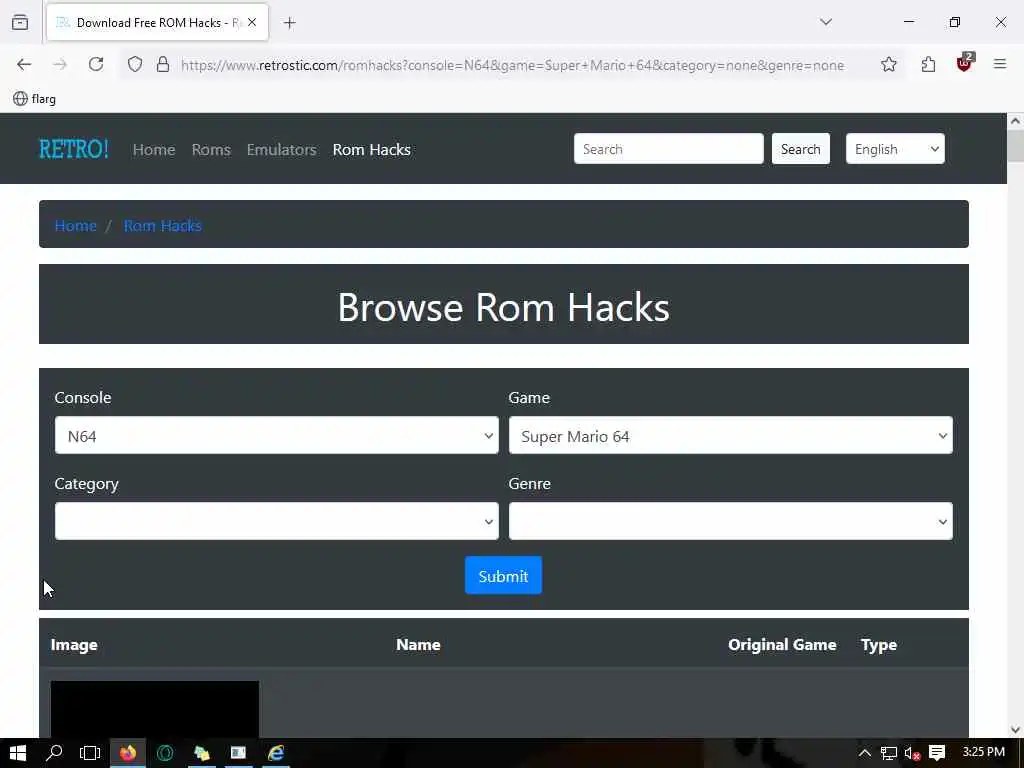Open the Console dropdown showing N64
Image resolution: width=1024 pixels, height=768 pixels.
coord(277,436)
